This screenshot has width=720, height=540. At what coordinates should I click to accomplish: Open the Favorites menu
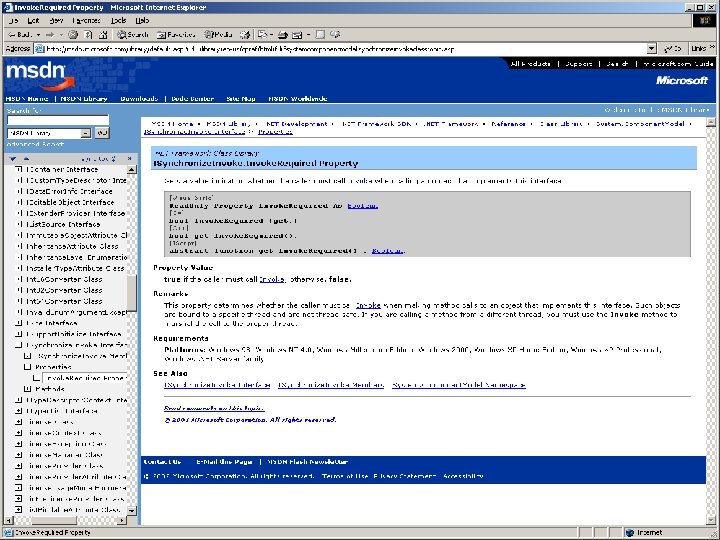(86, 21)
